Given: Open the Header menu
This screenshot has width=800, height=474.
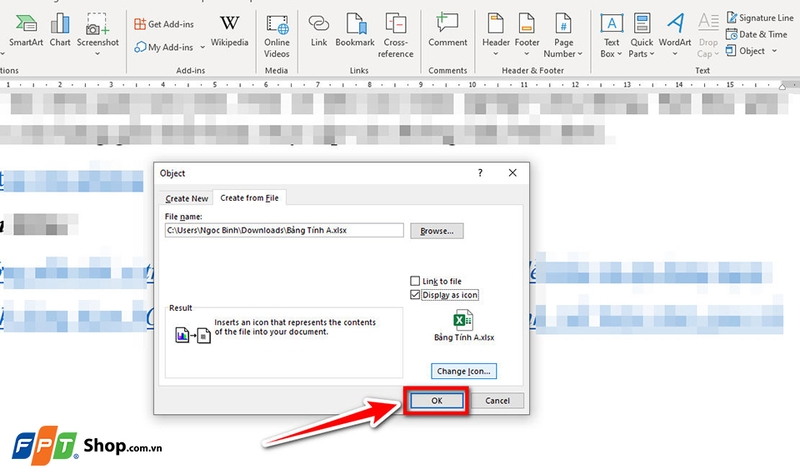Looking at the screenshot, I should click(495, 35).
